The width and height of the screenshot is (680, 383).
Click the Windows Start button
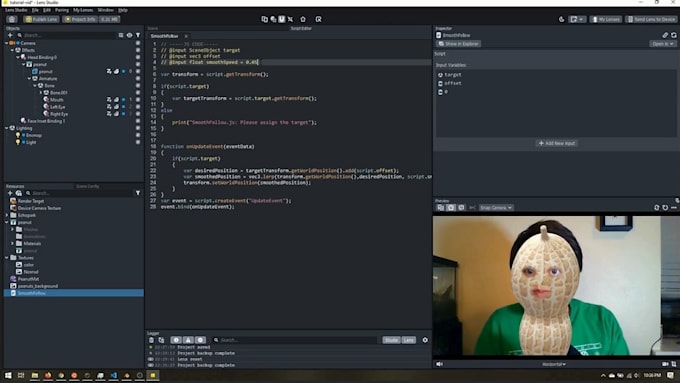[x=8, y=375]
